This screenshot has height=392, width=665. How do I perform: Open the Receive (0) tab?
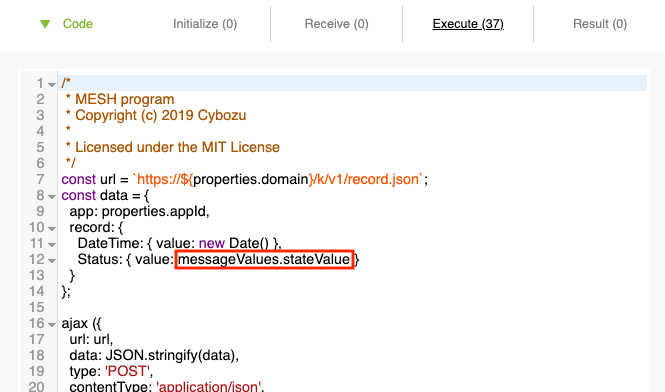(x=336, y=24)
